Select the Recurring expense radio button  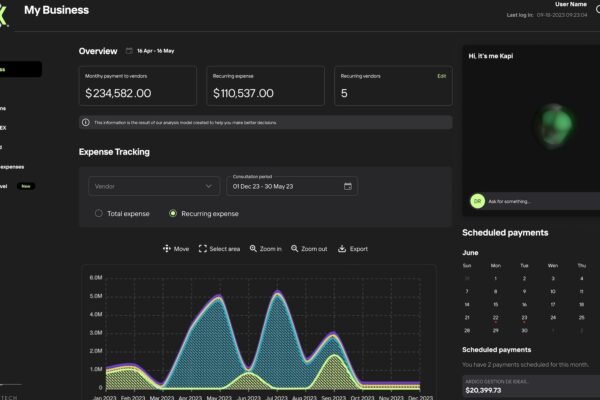173,213
